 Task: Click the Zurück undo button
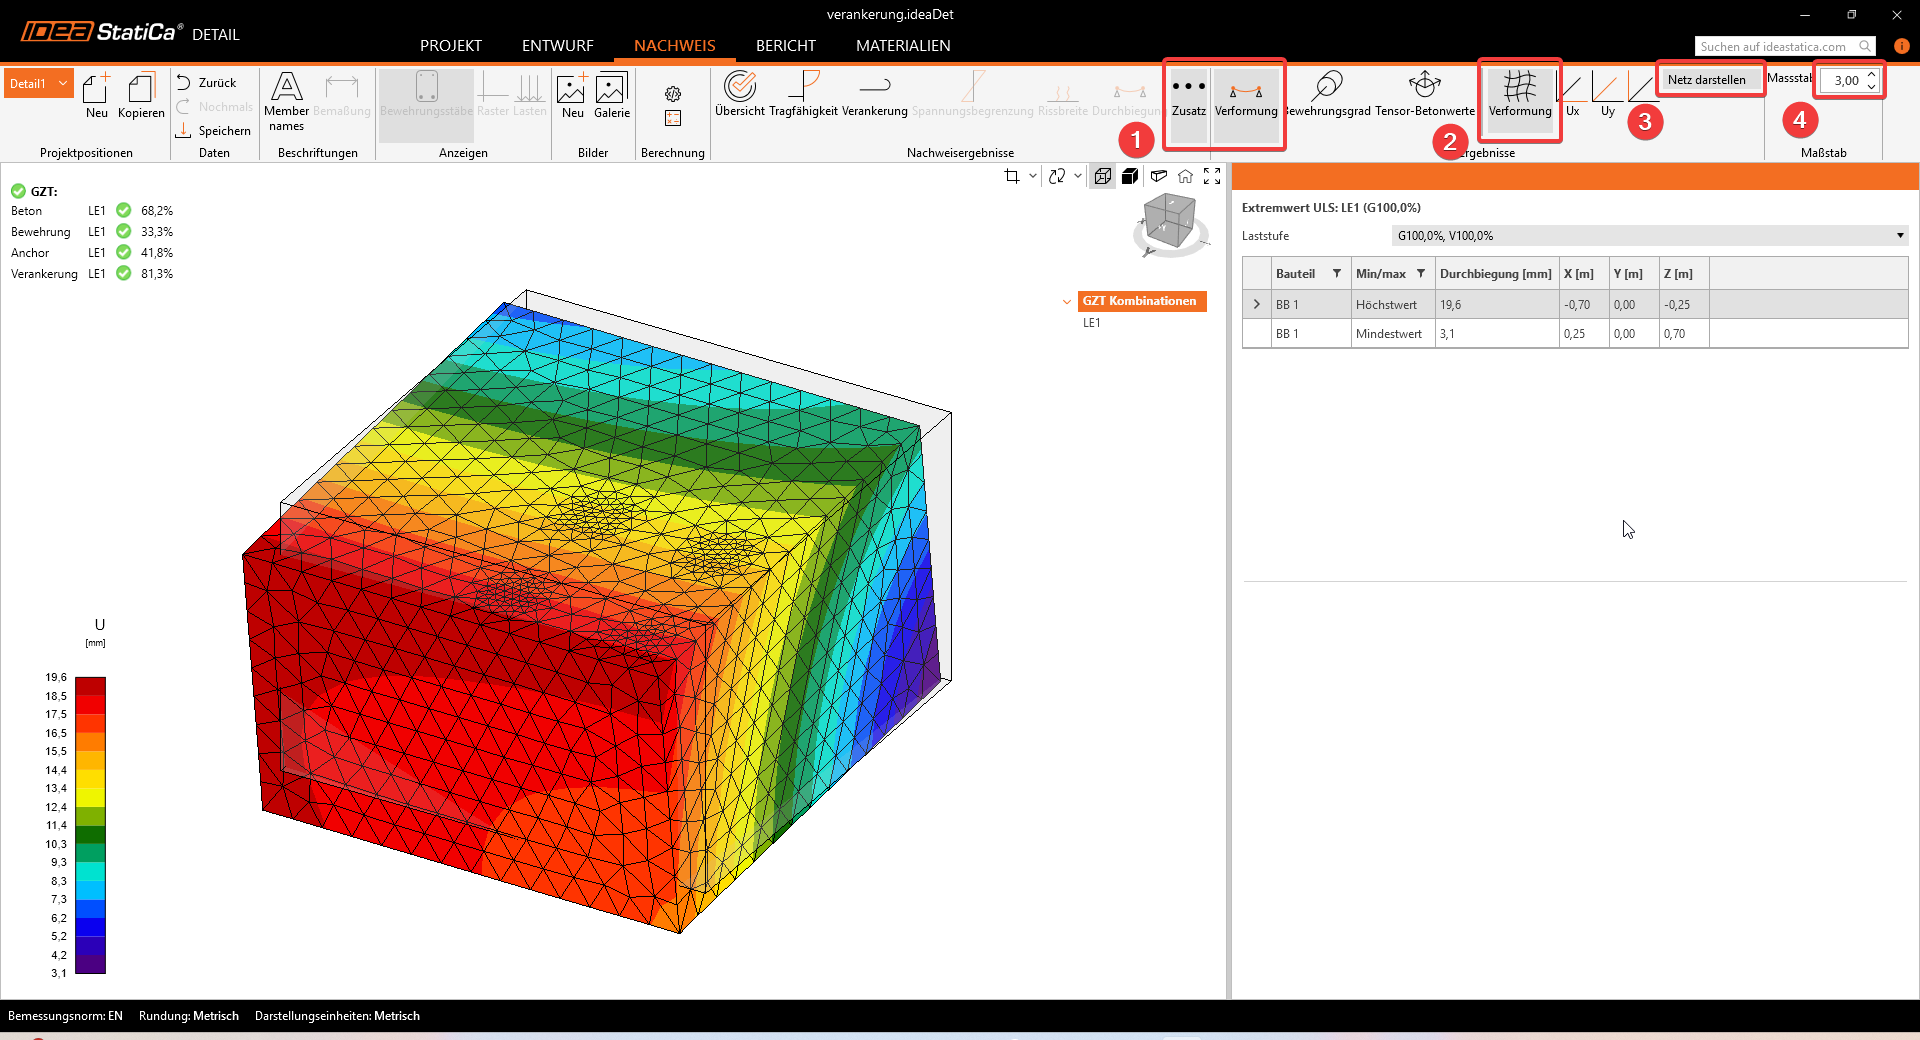pos(207,83)
